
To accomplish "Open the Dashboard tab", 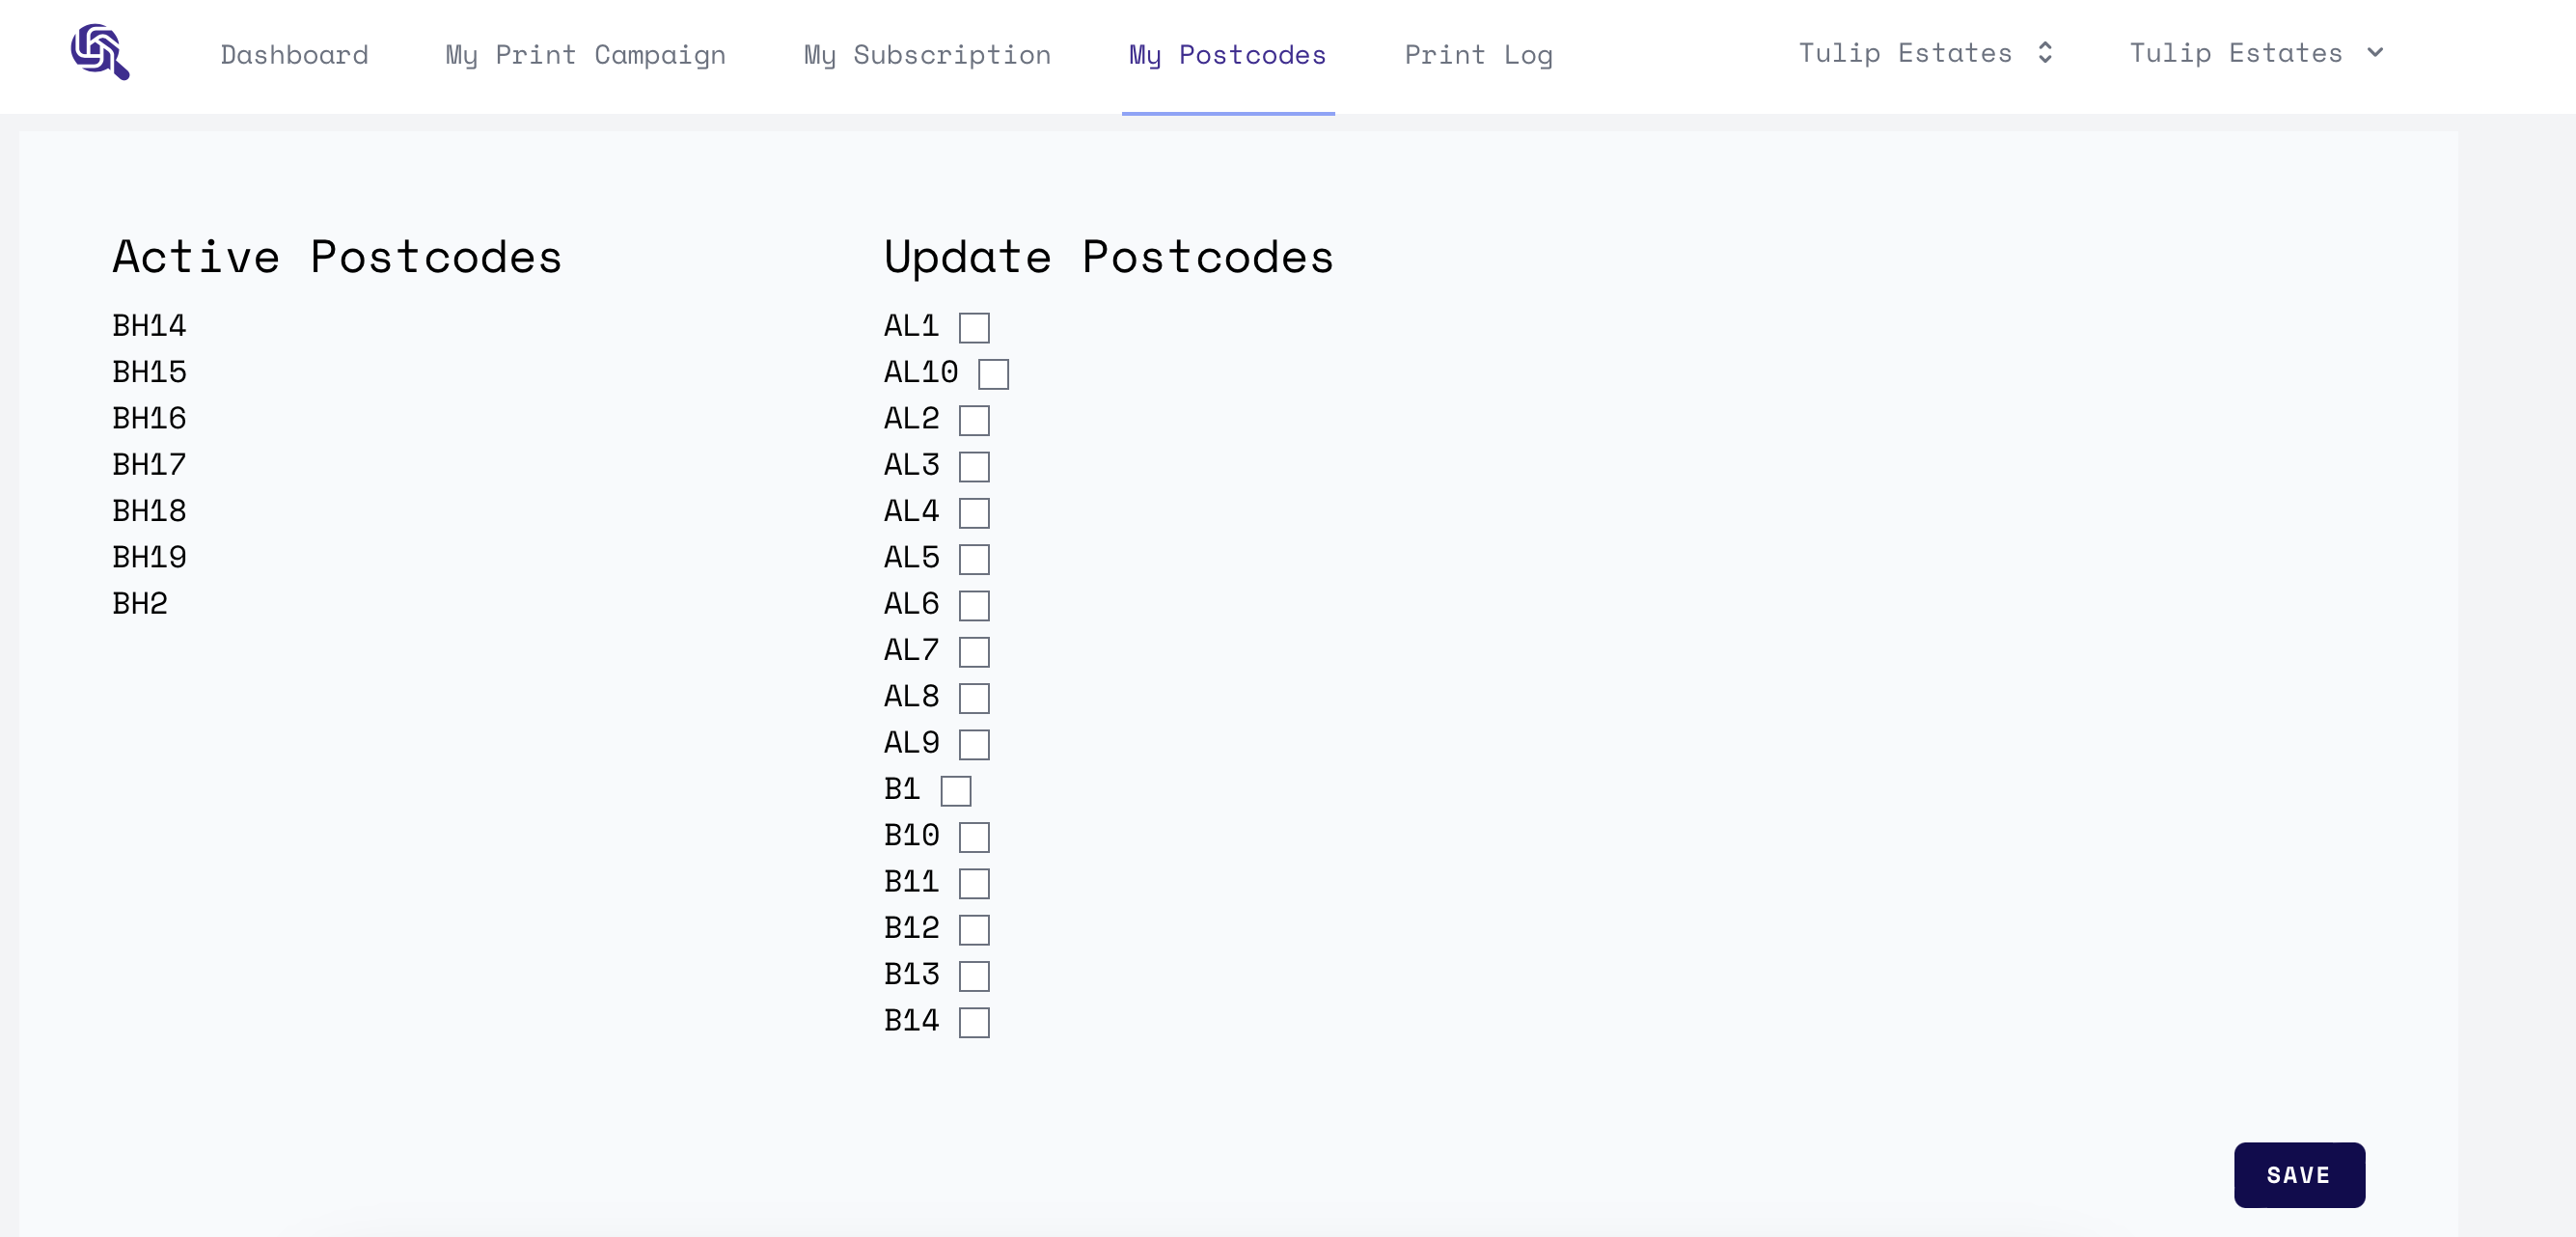I will tap(294, 55).
